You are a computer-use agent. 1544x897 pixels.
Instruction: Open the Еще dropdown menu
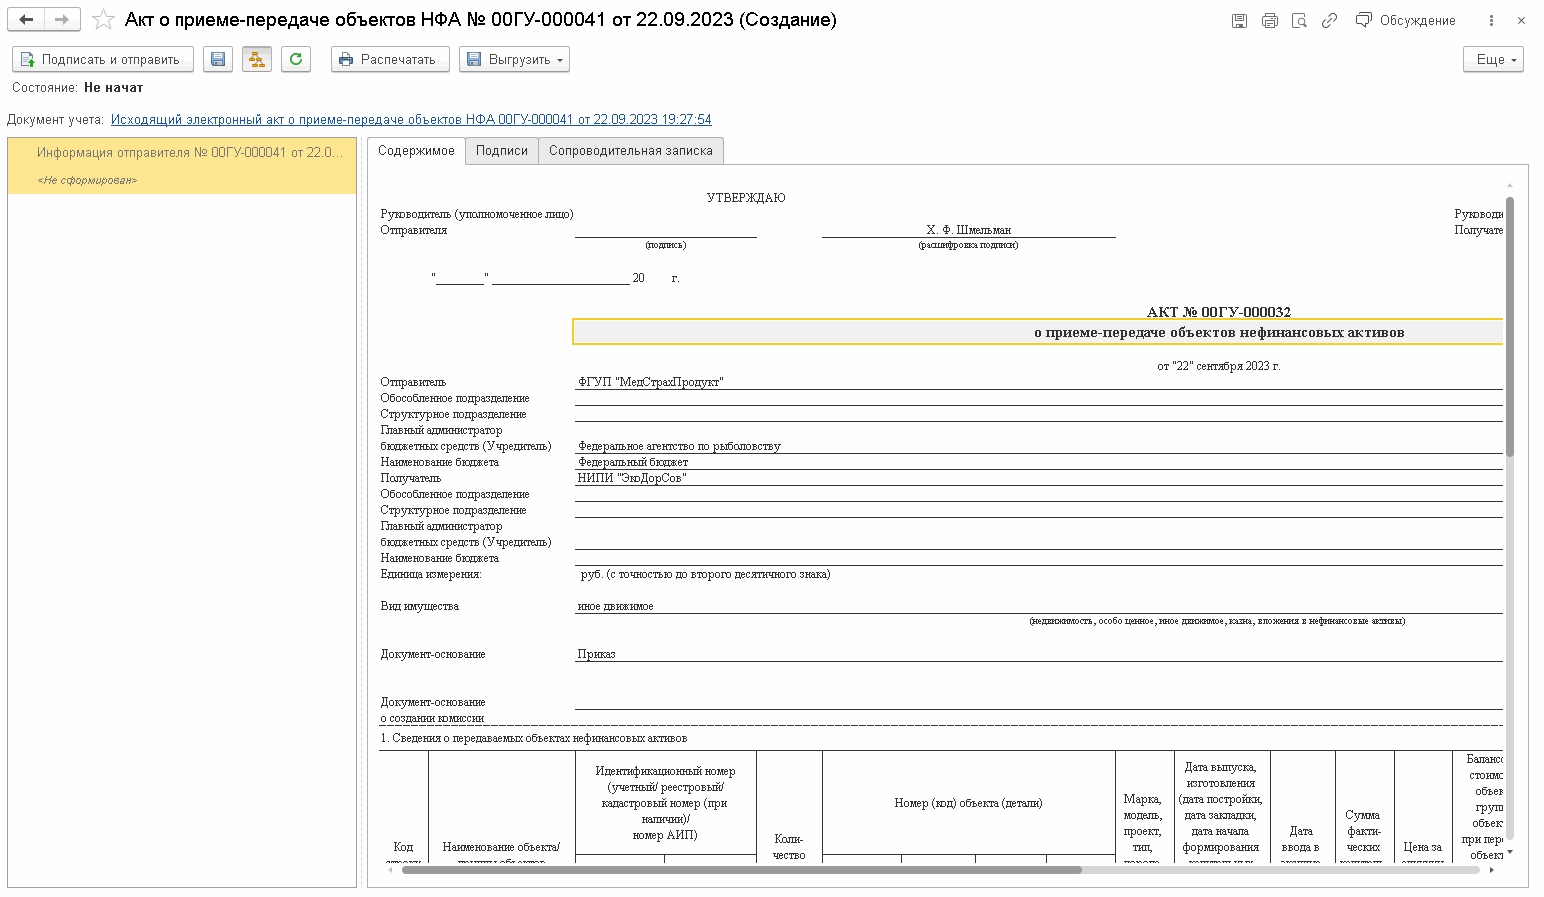click(x=1493, y=59)
